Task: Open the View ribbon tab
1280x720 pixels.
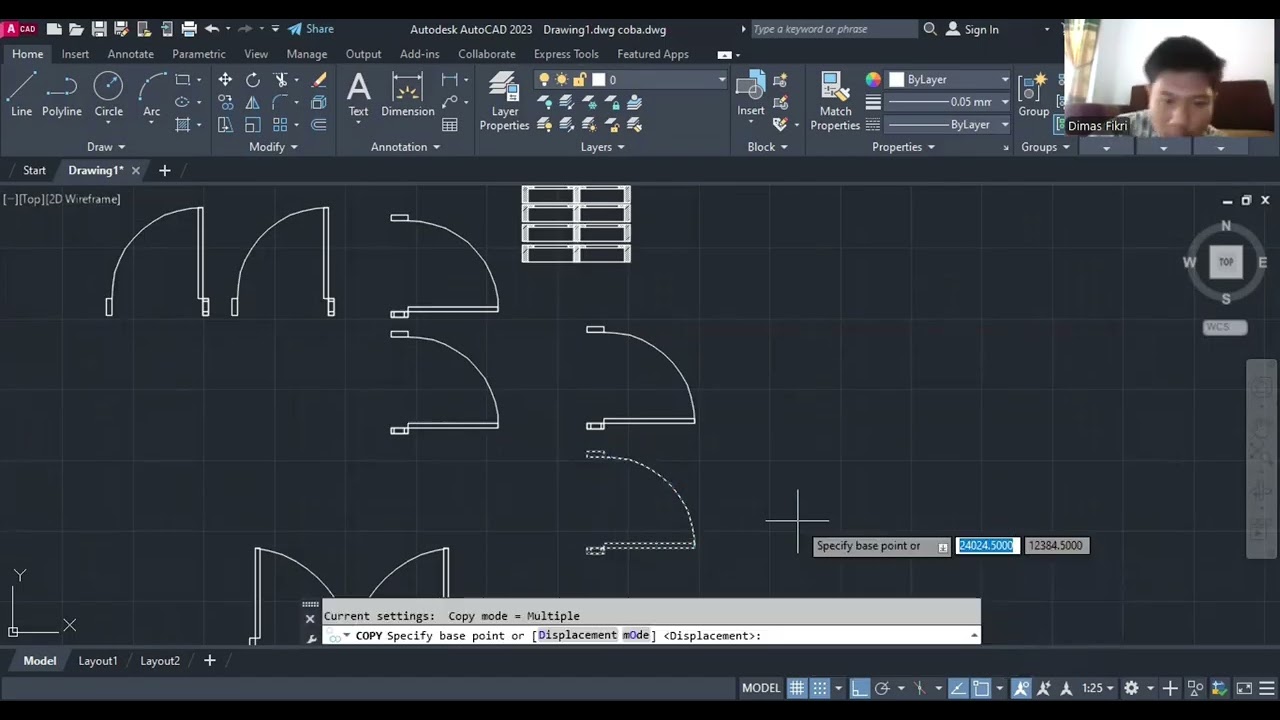Action: (256, 54)
